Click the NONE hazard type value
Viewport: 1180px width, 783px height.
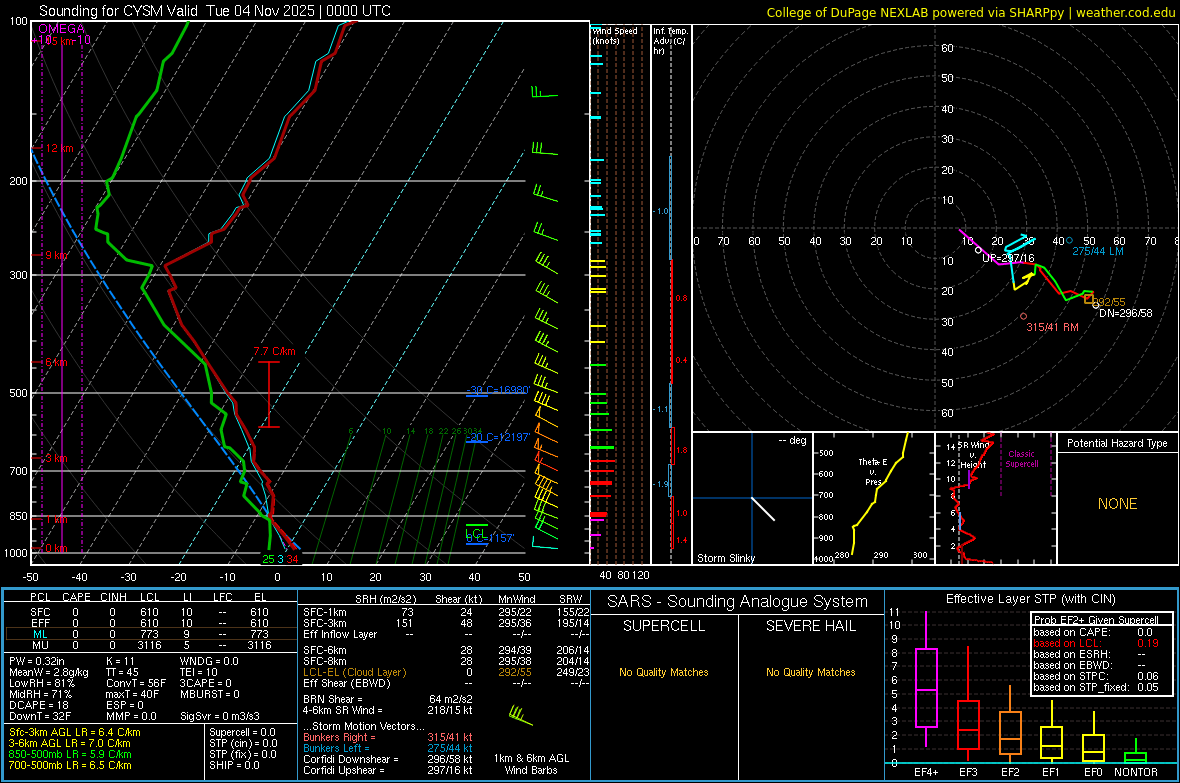(x=1117, y=504)
